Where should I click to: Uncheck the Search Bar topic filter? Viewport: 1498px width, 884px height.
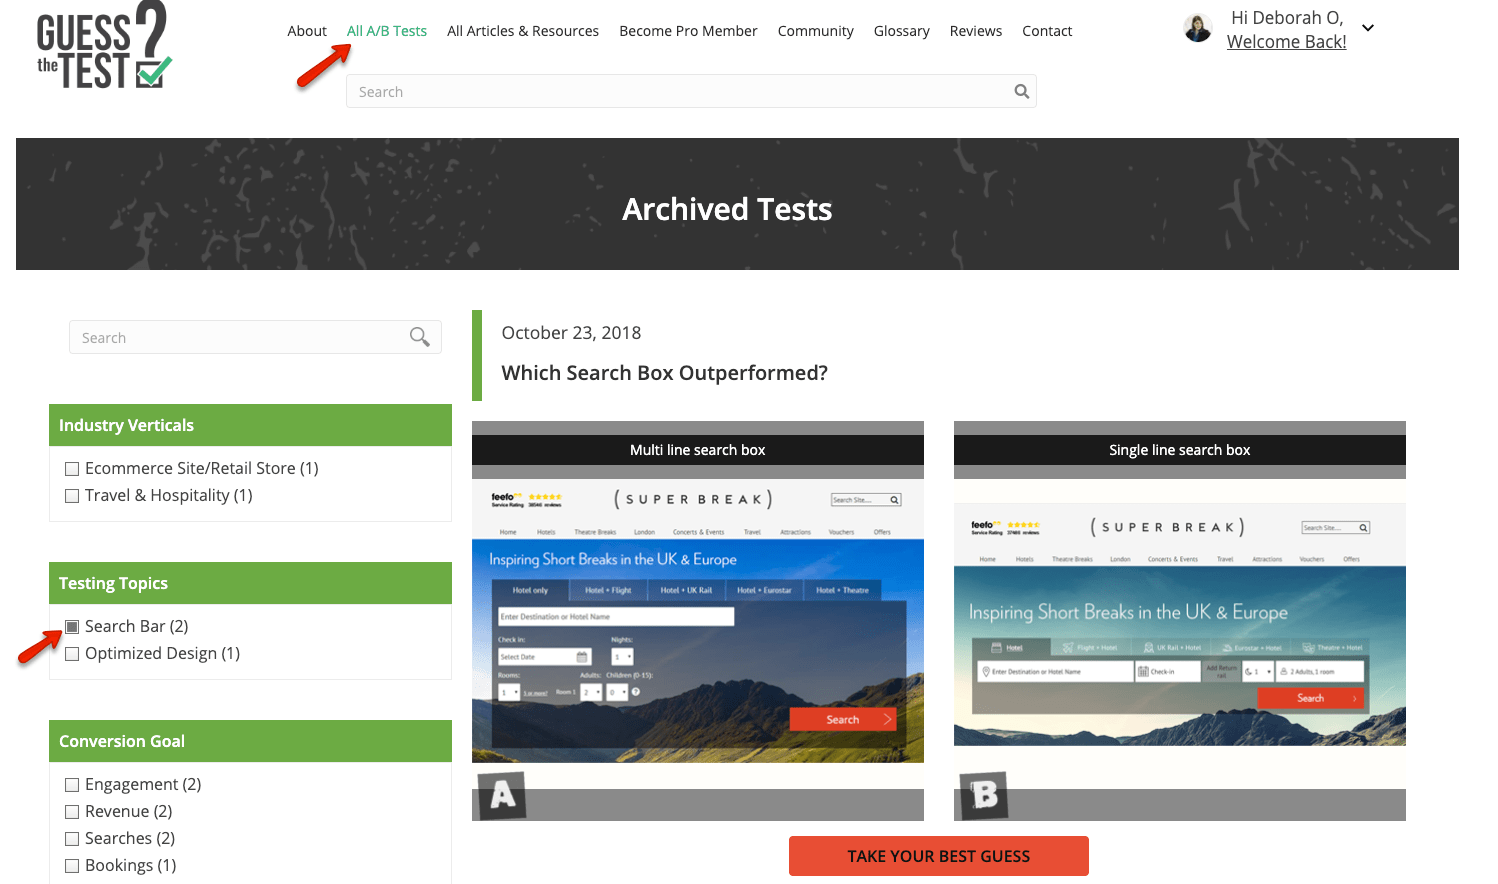pos(72,627)
